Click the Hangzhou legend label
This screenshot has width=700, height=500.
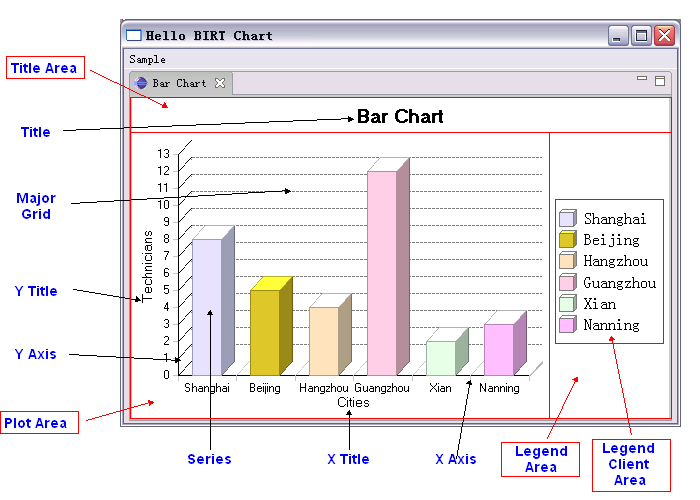pyautogui.click(x=616, y=261)
